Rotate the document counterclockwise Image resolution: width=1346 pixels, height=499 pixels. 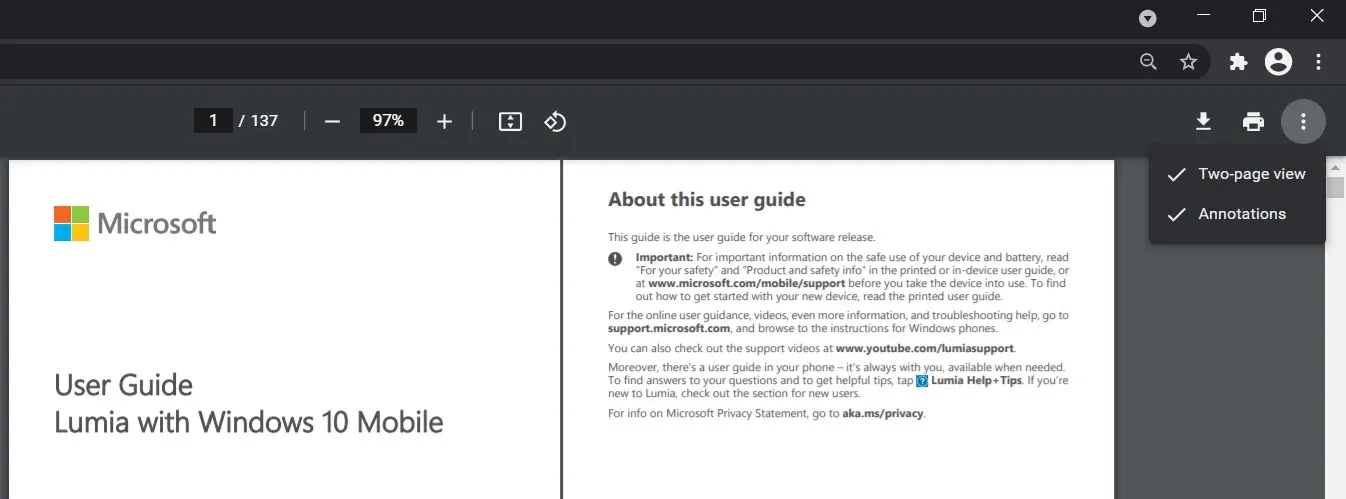[555, 121]
